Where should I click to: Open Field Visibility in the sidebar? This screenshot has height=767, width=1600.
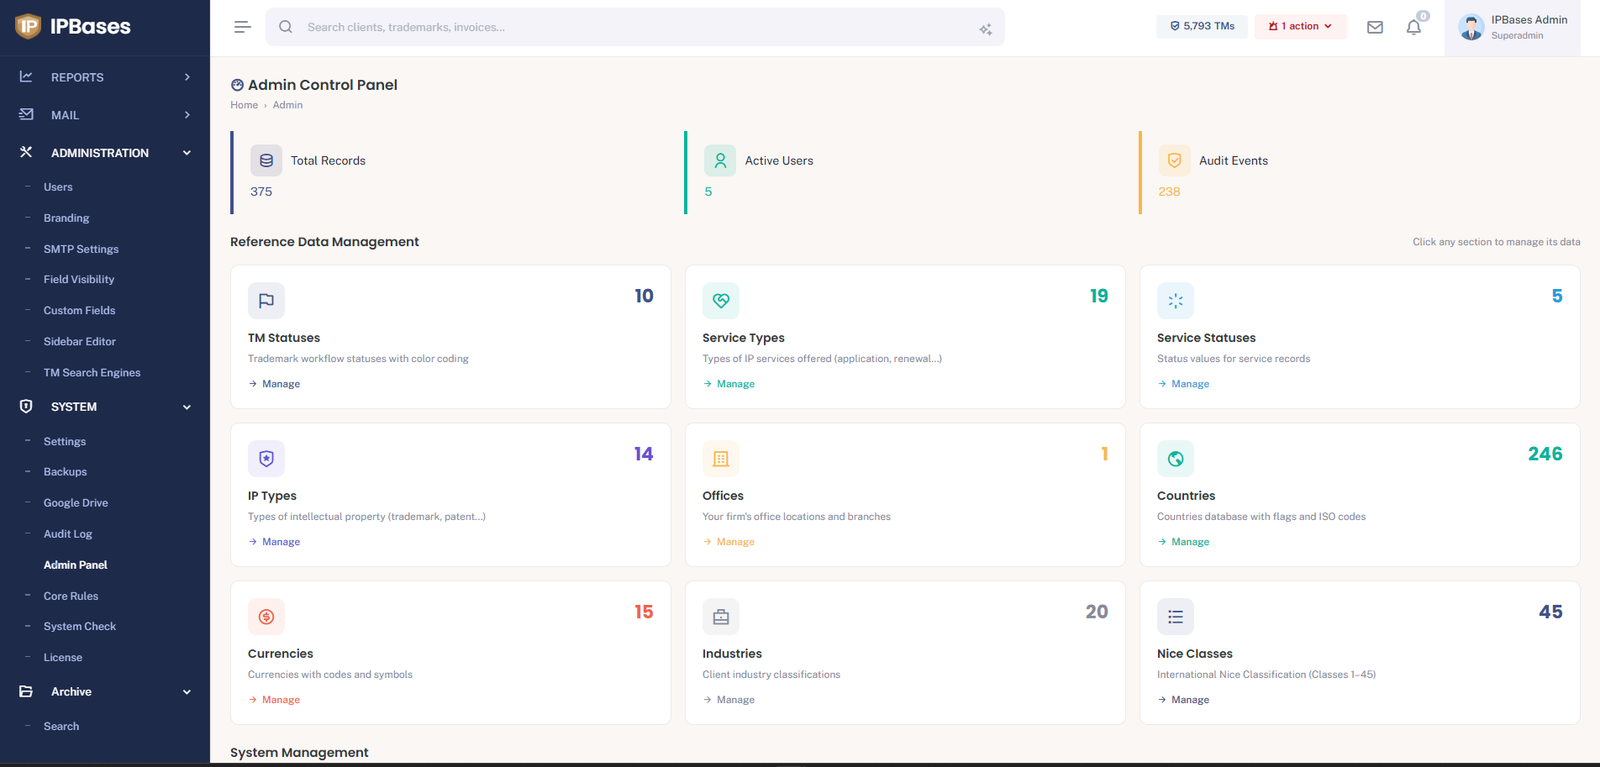[79, 279]
